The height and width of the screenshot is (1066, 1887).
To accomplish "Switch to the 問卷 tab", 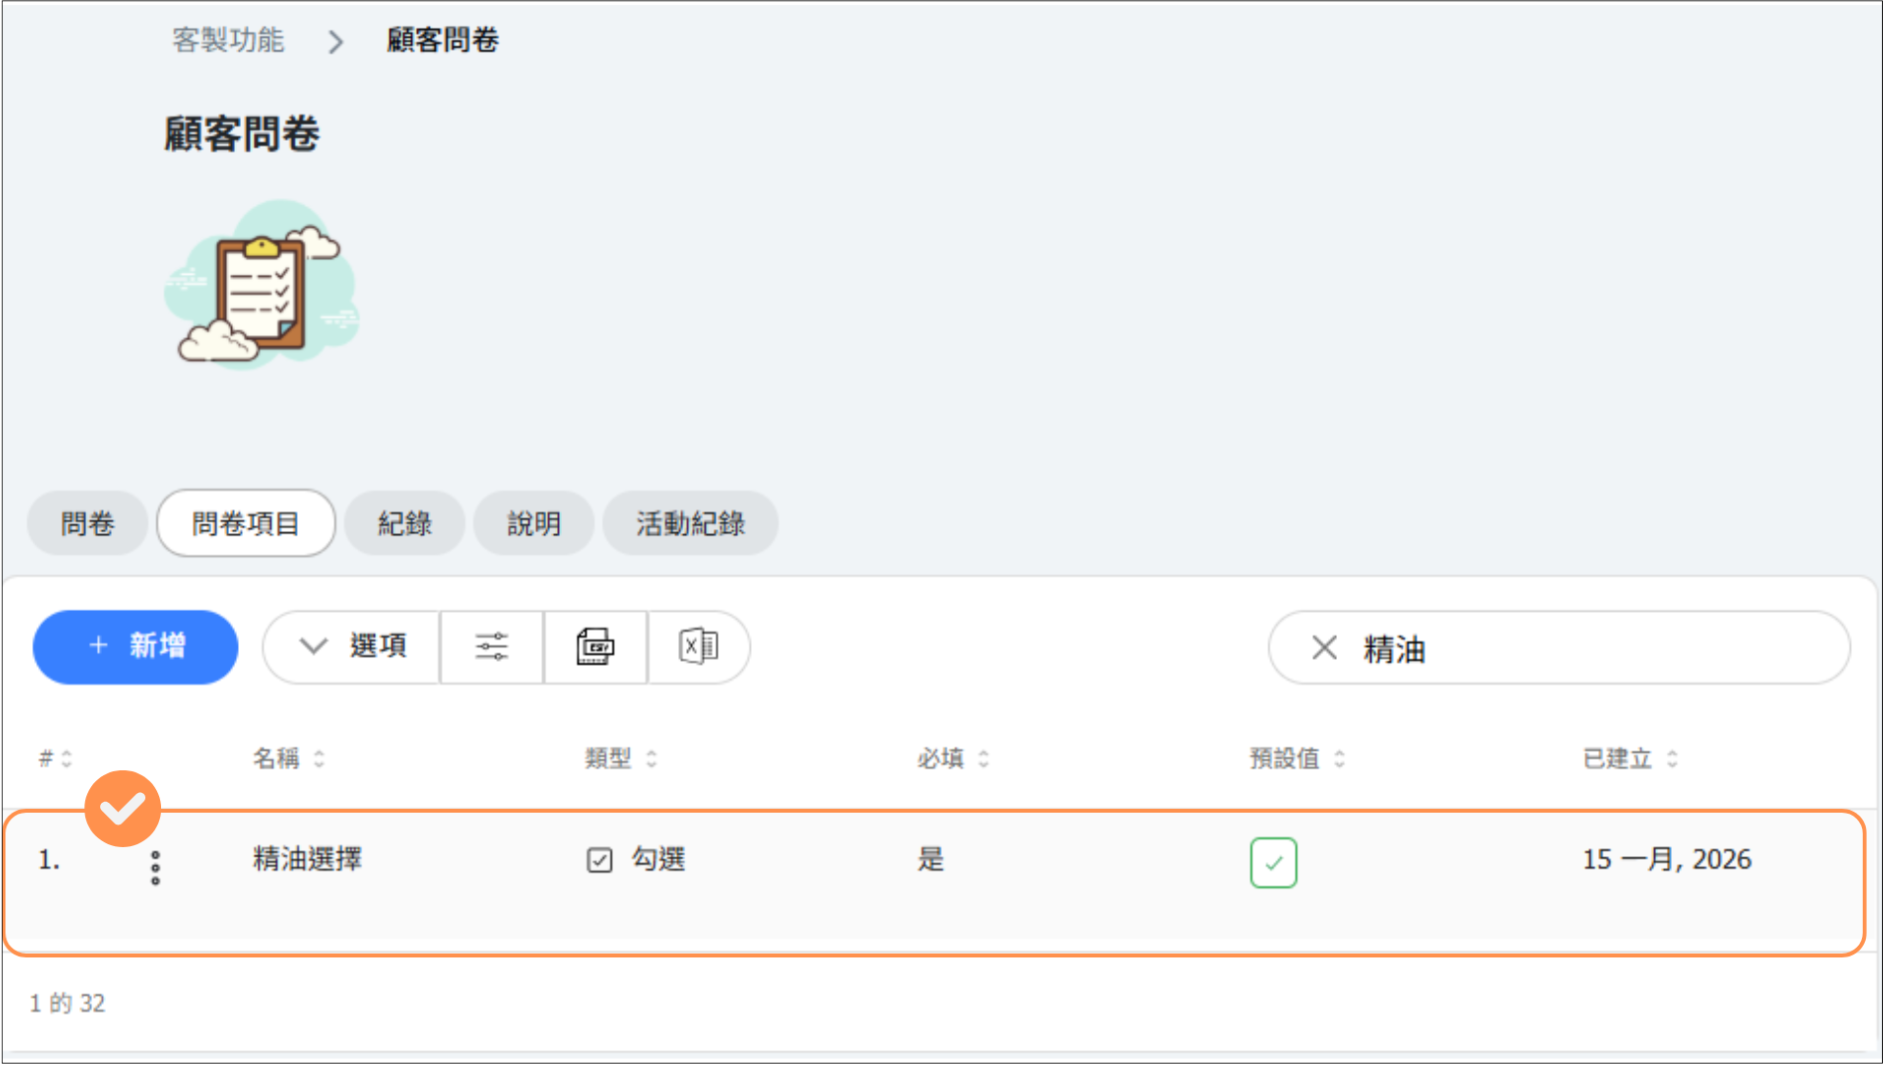I will click(88, 524).
